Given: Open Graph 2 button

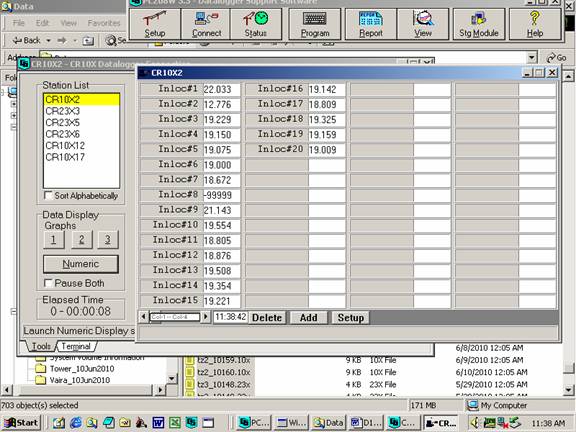Looking at the screenshot, I should 82,240.
